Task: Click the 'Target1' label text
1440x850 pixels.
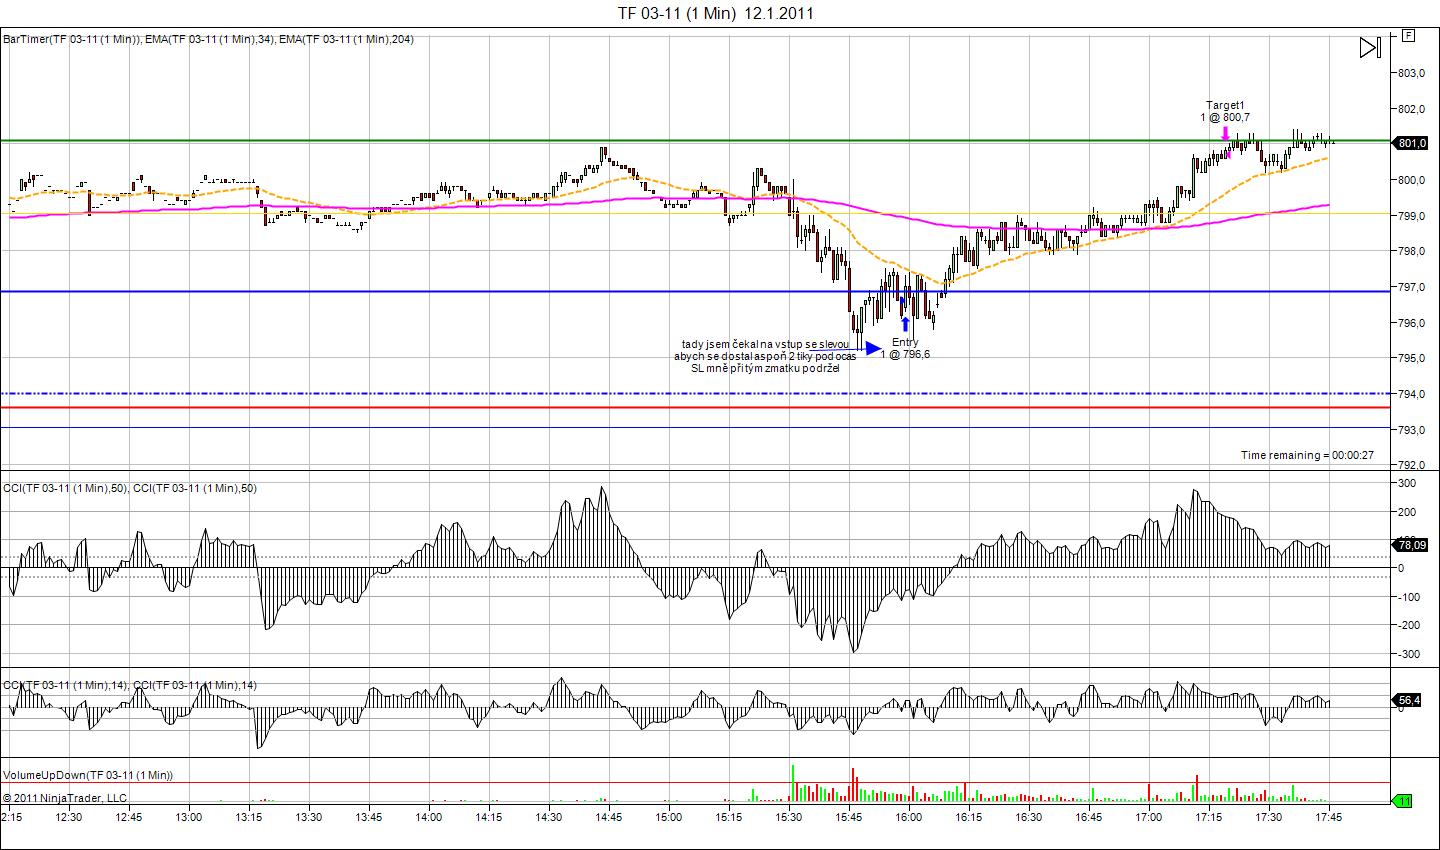Action: [1226, 105]
